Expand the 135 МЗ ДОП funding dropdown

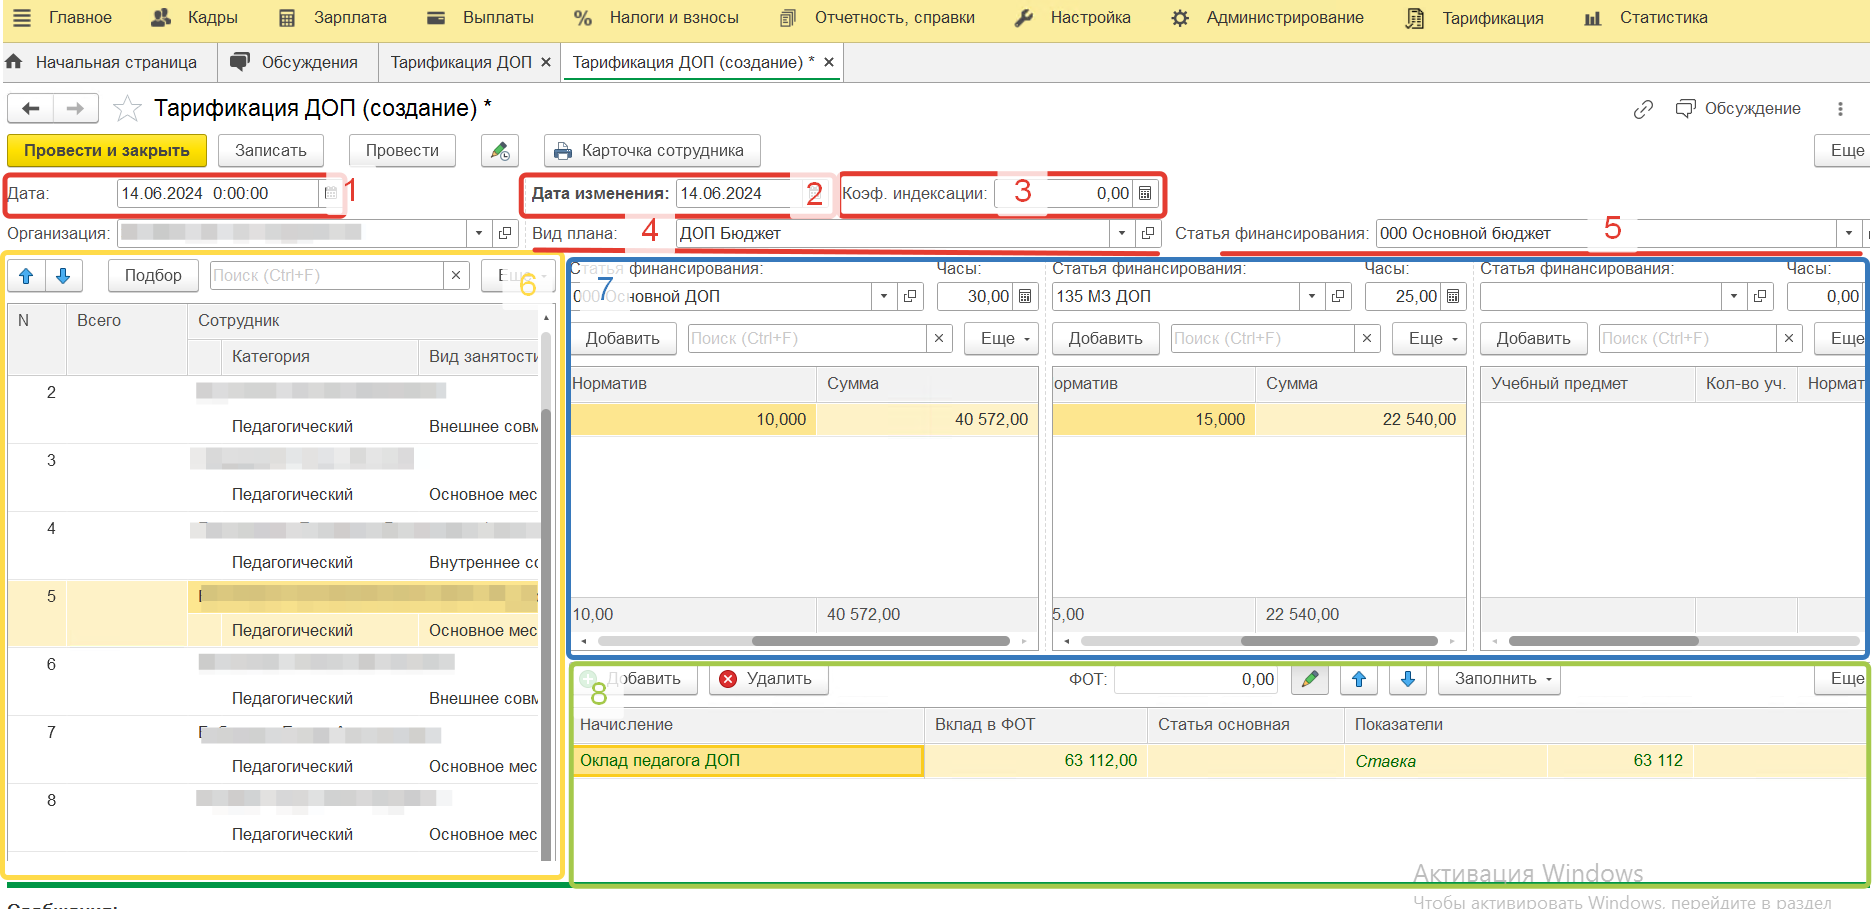1312,296
